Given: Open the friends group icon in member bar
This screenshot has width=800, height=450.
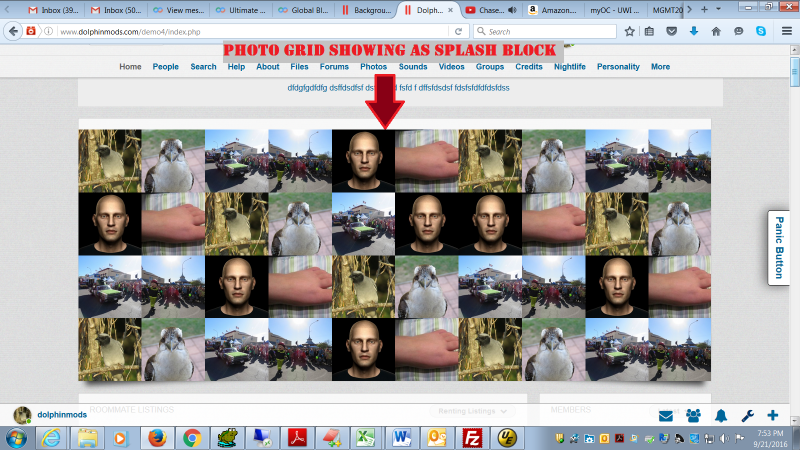Looking at the screenshot, I should point(693,416).
